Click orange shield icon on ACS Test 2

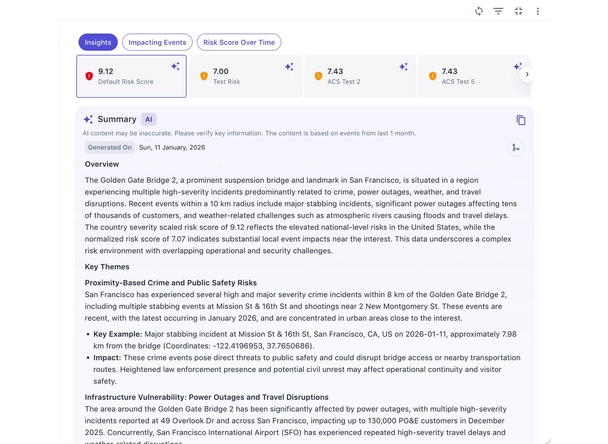(318, 76)
